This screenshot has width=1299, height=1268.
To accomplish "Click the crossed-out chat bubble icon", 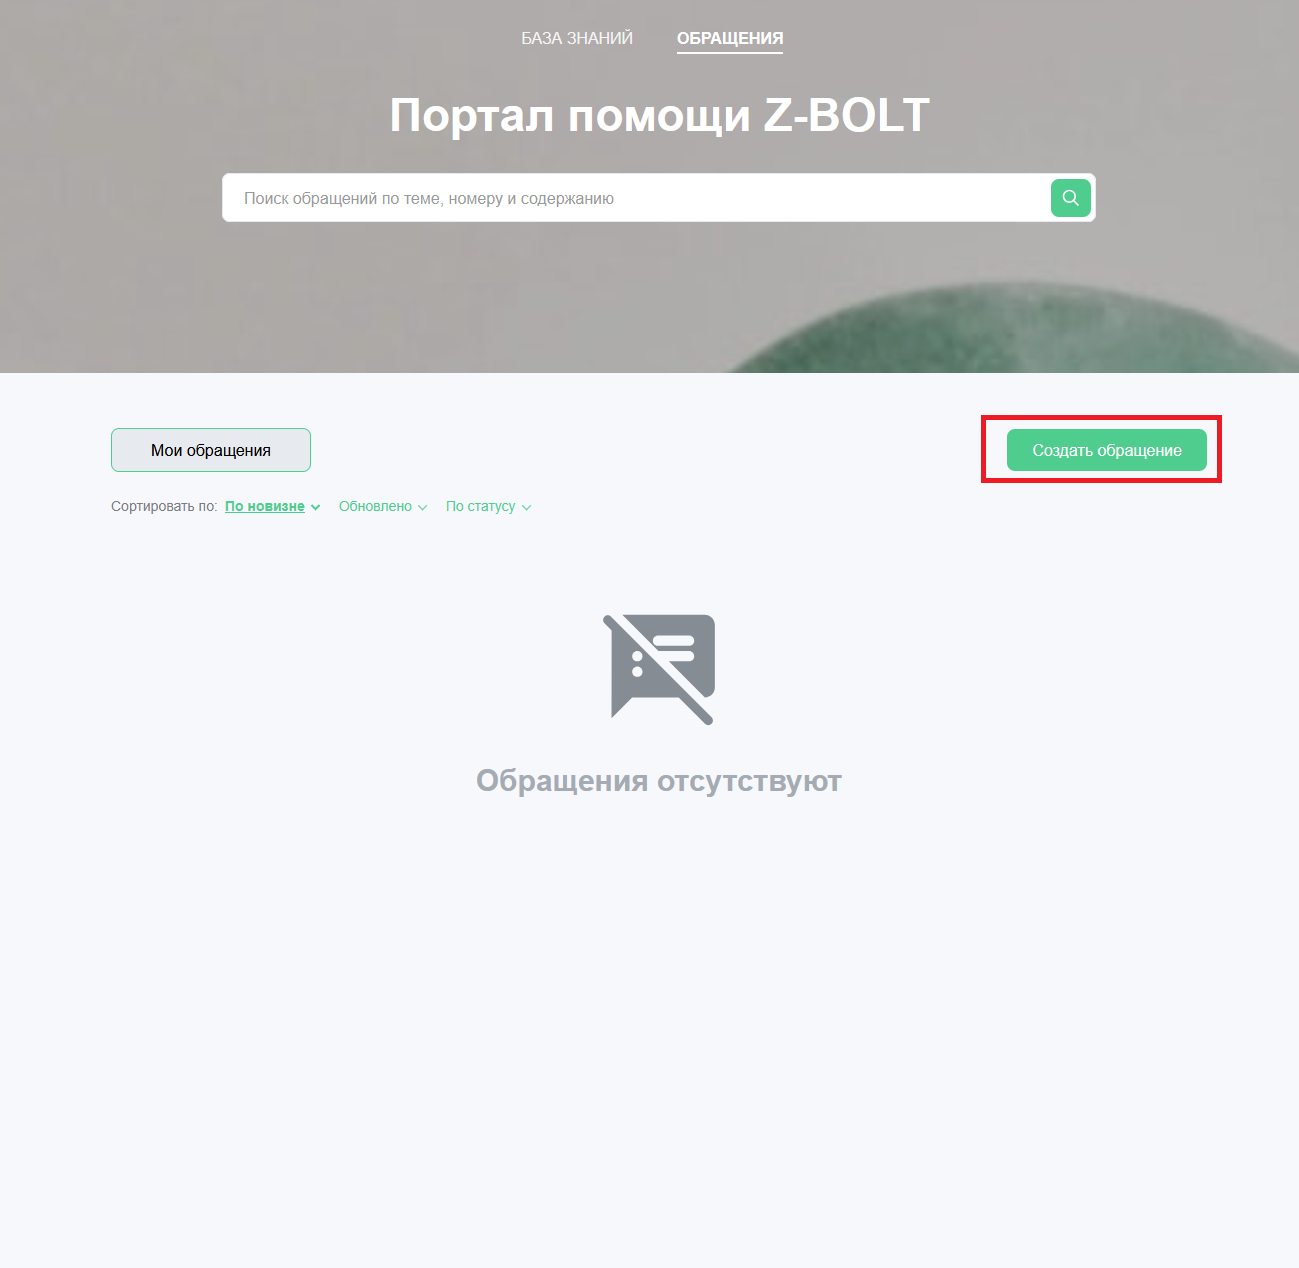I will click(x=659, y=669).
